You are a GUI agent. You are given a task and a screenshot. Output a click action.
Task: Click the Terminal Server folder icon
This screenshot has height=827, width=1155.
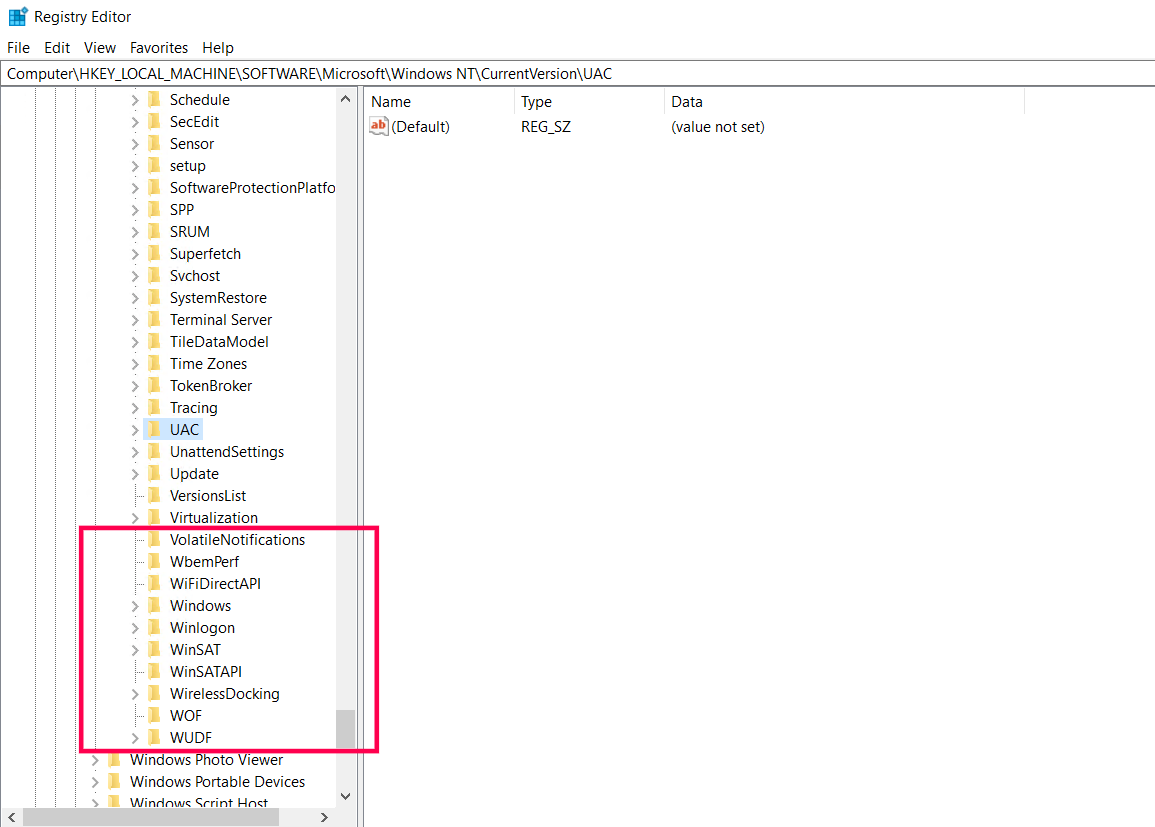(154, 320)
